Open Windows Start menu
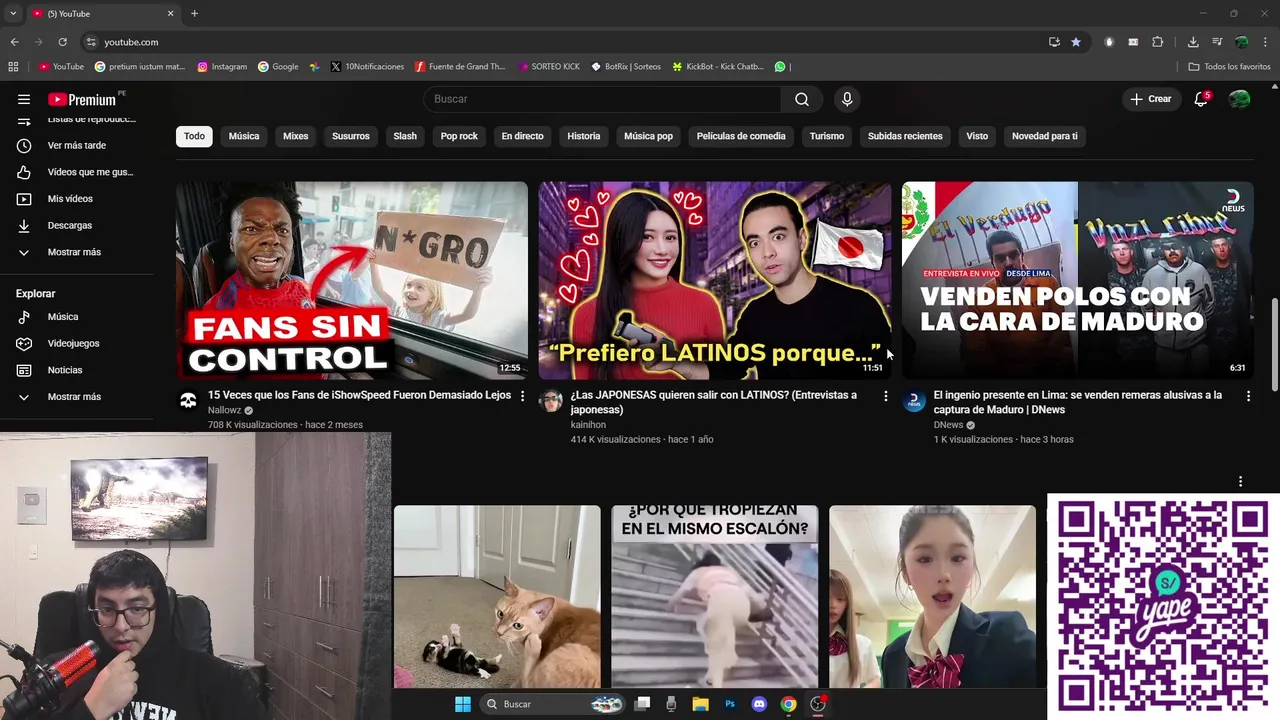 [x=463, y=704]
